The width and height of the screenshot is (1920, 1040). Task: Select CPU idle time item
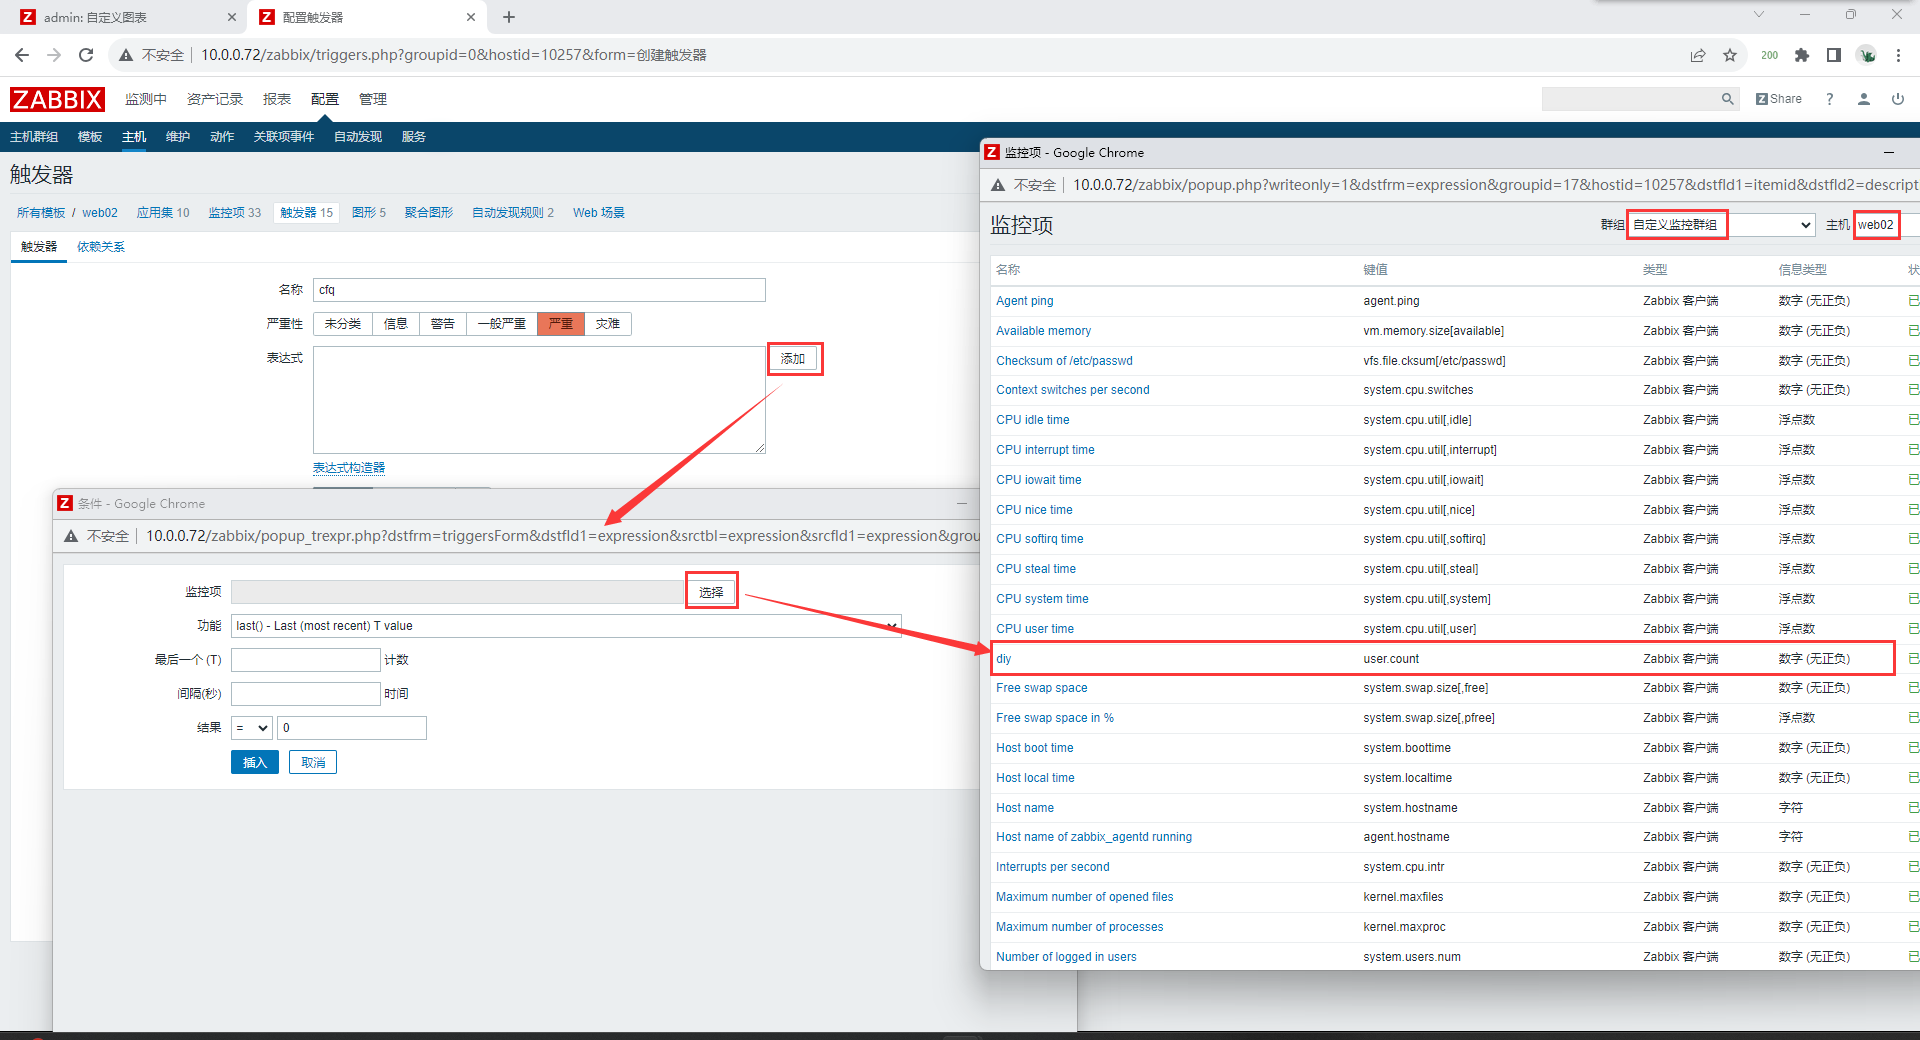coord(1033,420)
